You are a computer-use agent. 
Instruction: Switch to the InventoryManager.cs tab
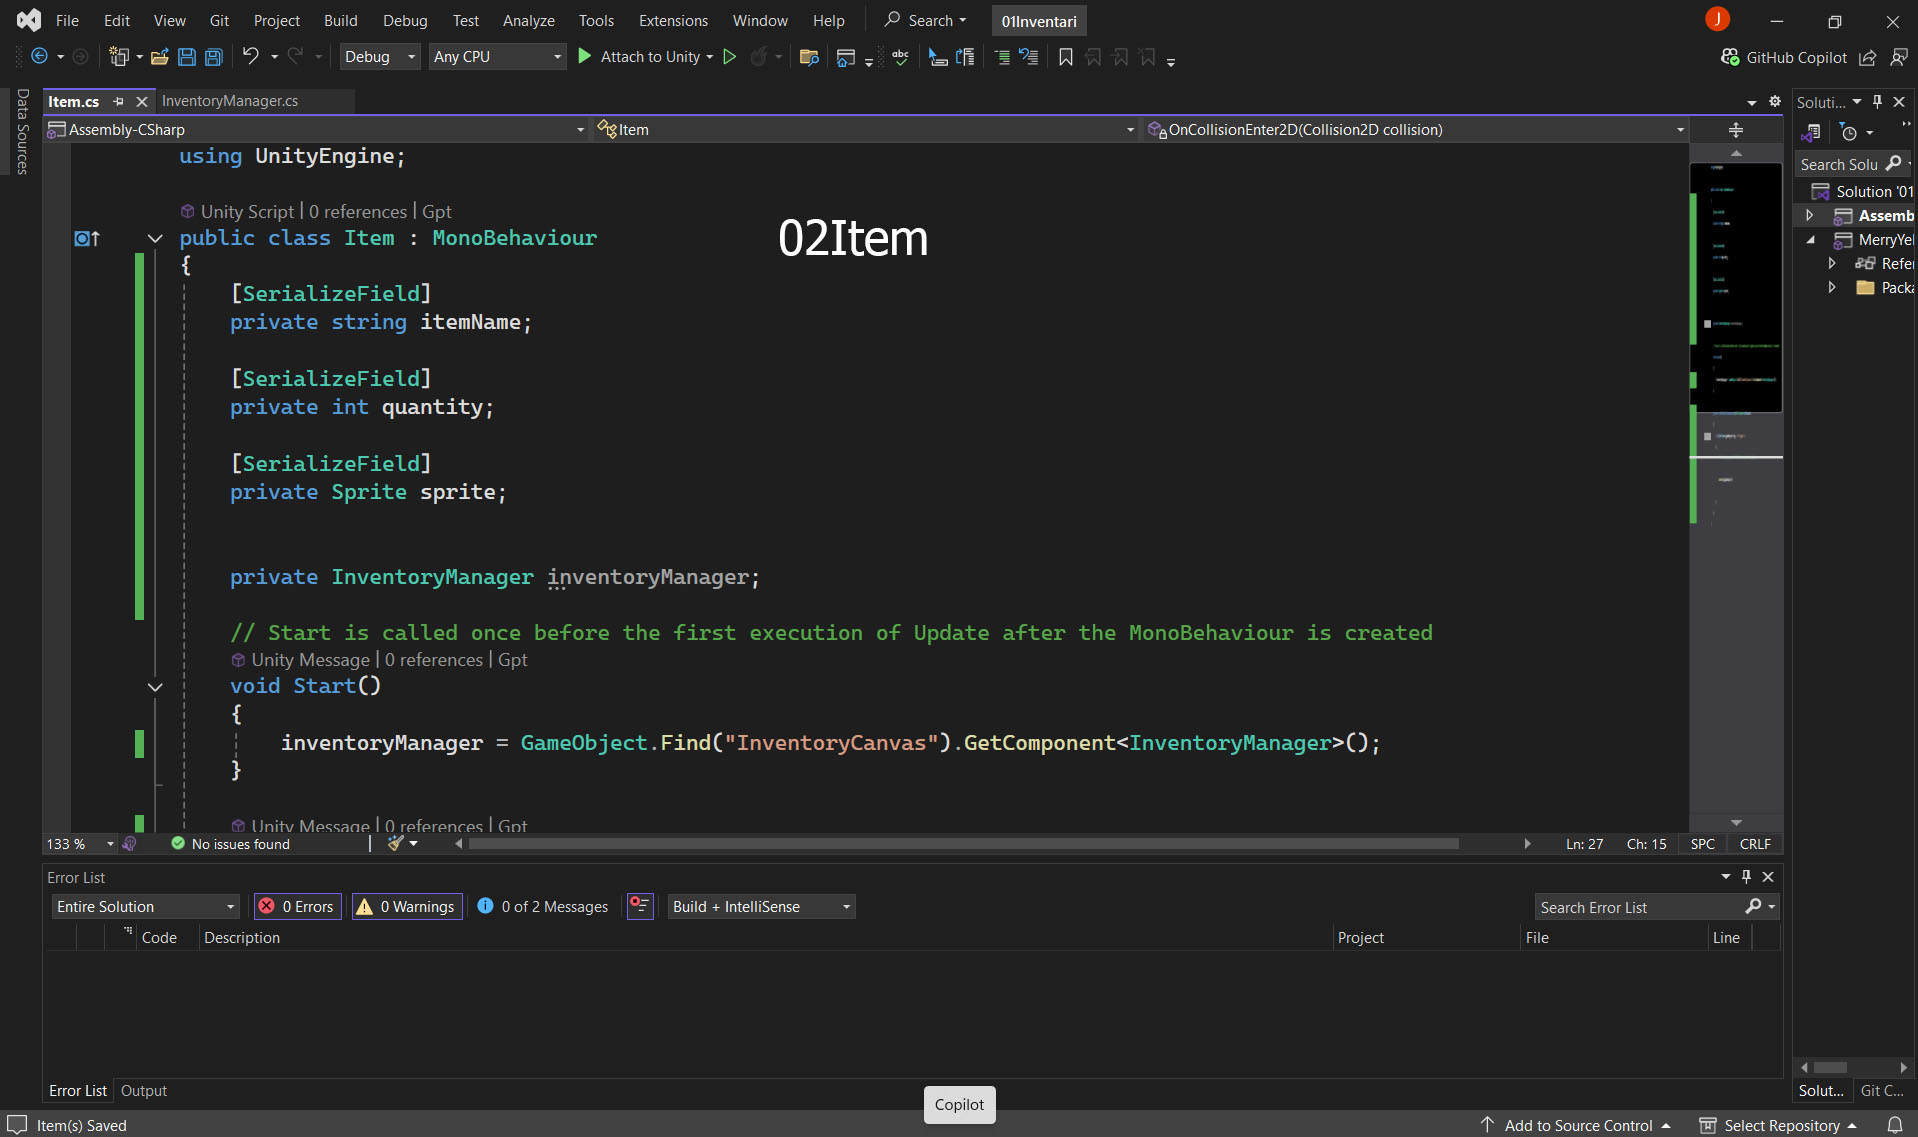coord(230,101)
